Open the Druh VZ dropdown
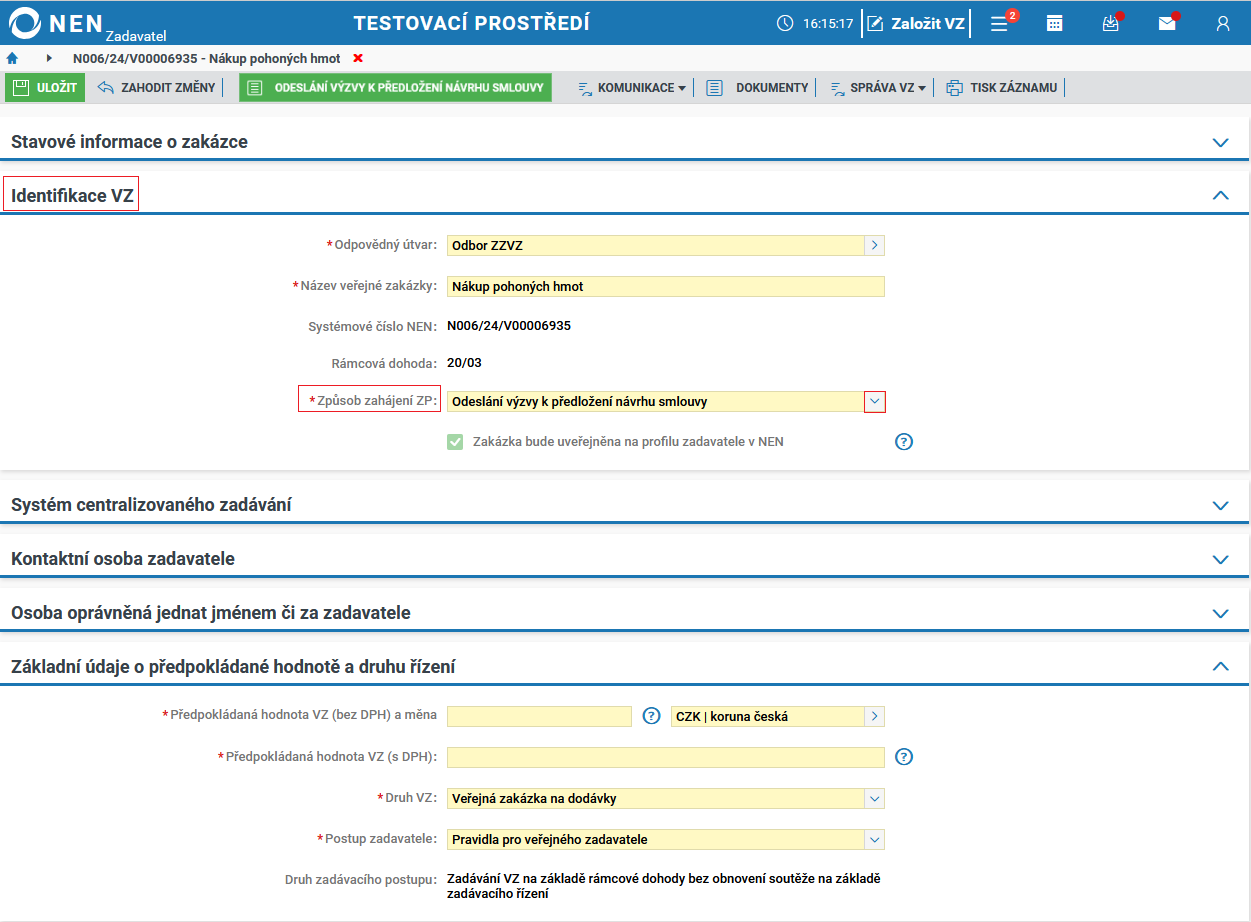 875,798
